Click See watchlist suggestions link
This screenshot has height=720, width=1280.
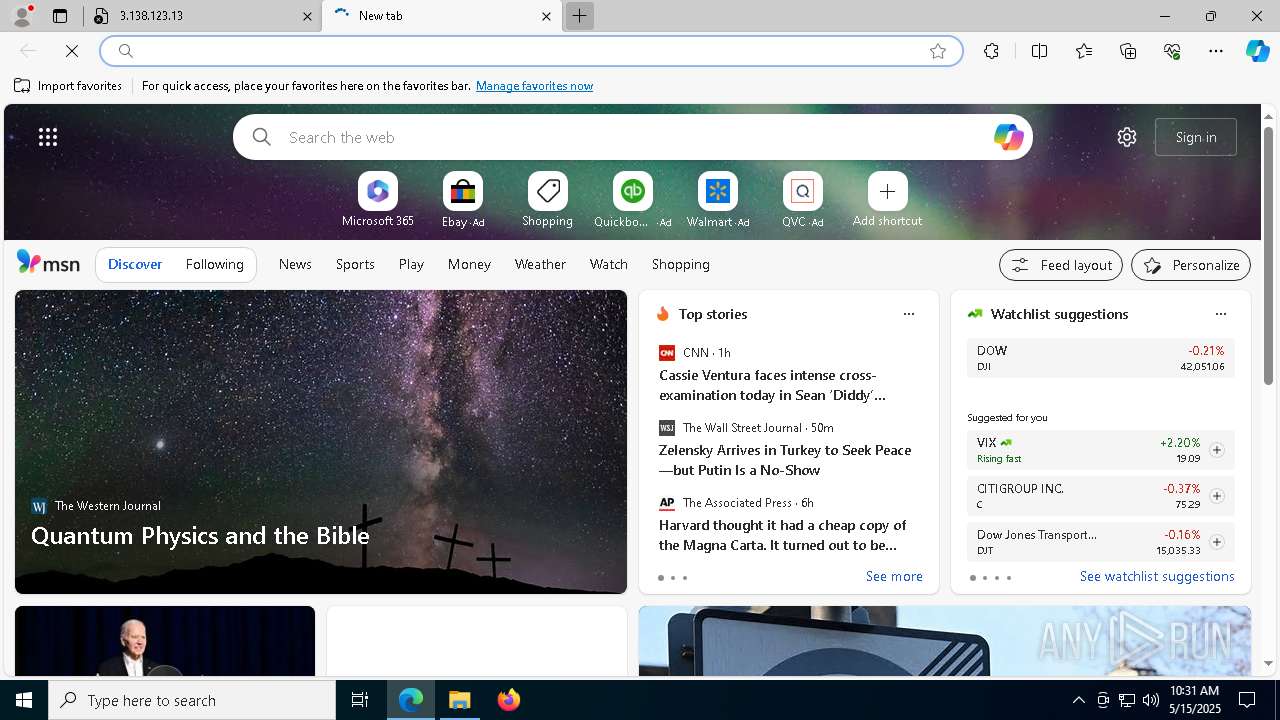click(1157, 576)
